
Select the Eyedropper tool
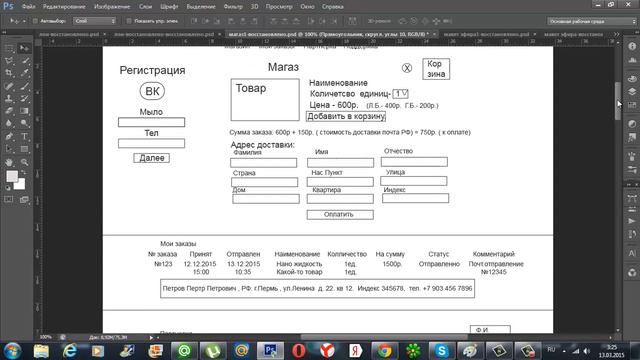point(24,73)
